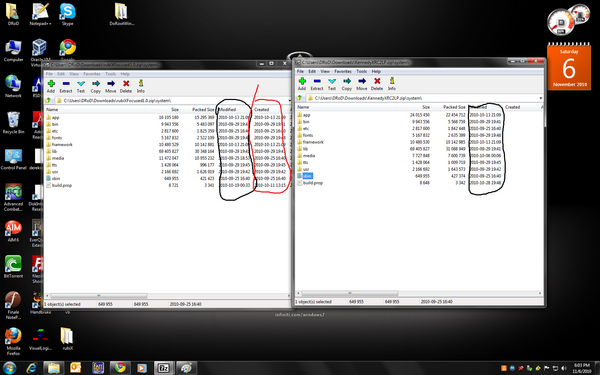Click Windows Start button

point(10,368)
